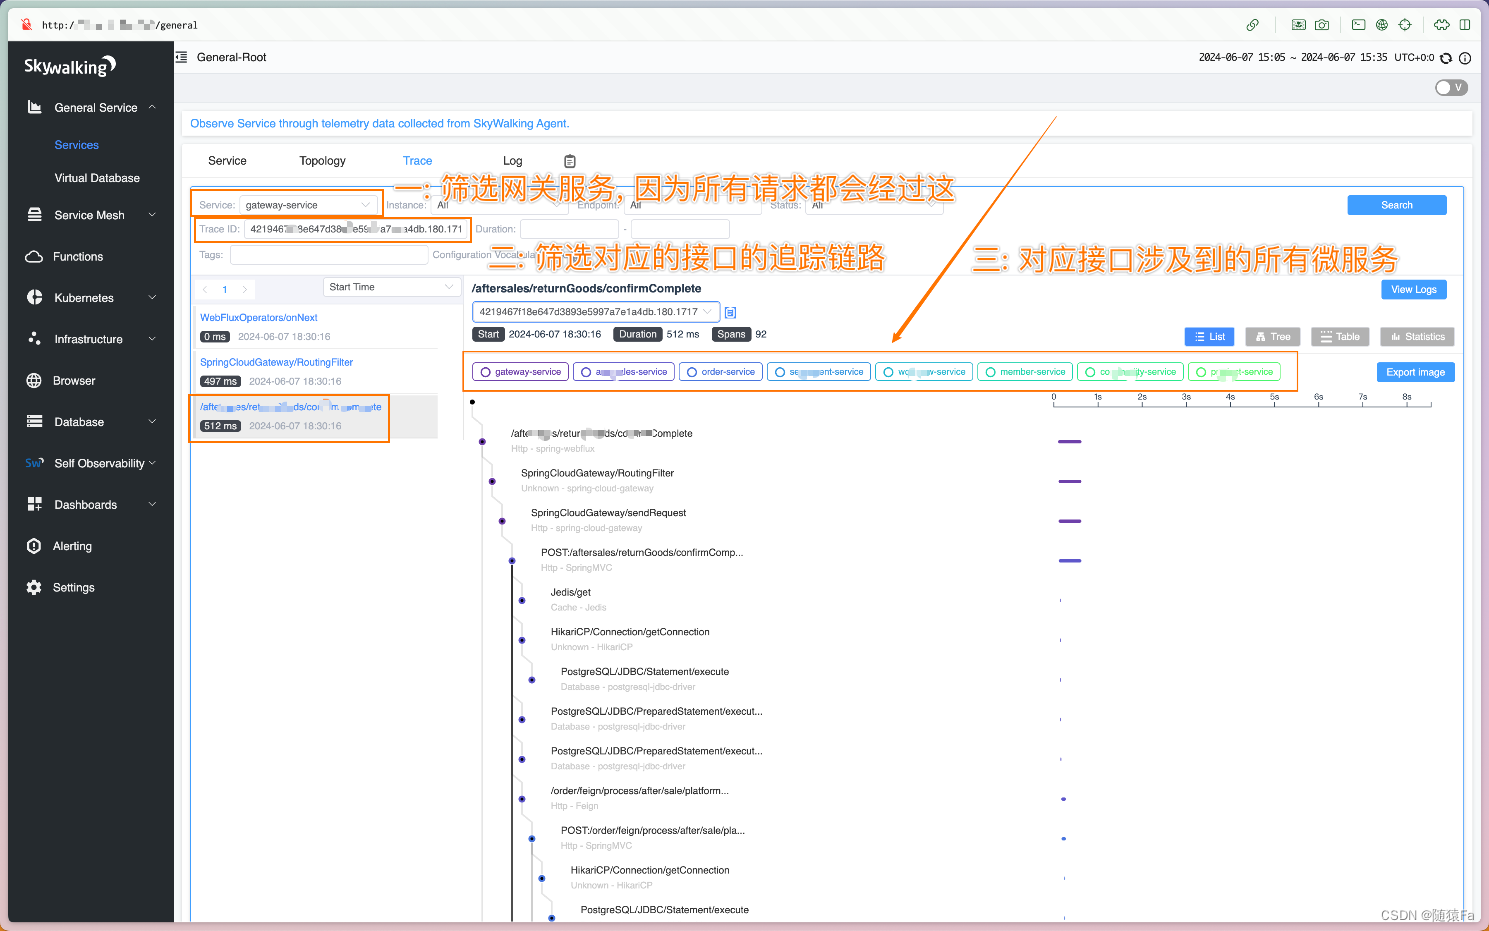Open browser extensions puzzle icon

[1442, 25]
